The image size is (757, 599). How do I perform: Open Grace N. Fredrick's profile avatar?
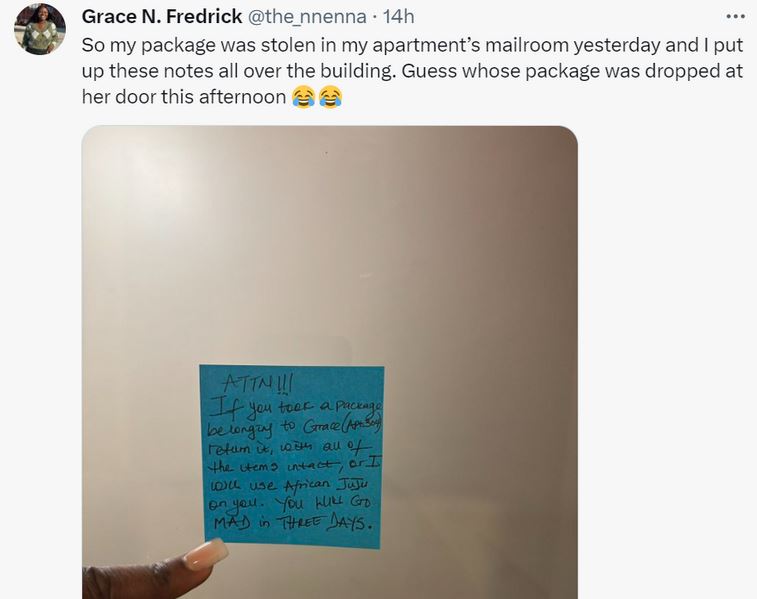[40, 29]
